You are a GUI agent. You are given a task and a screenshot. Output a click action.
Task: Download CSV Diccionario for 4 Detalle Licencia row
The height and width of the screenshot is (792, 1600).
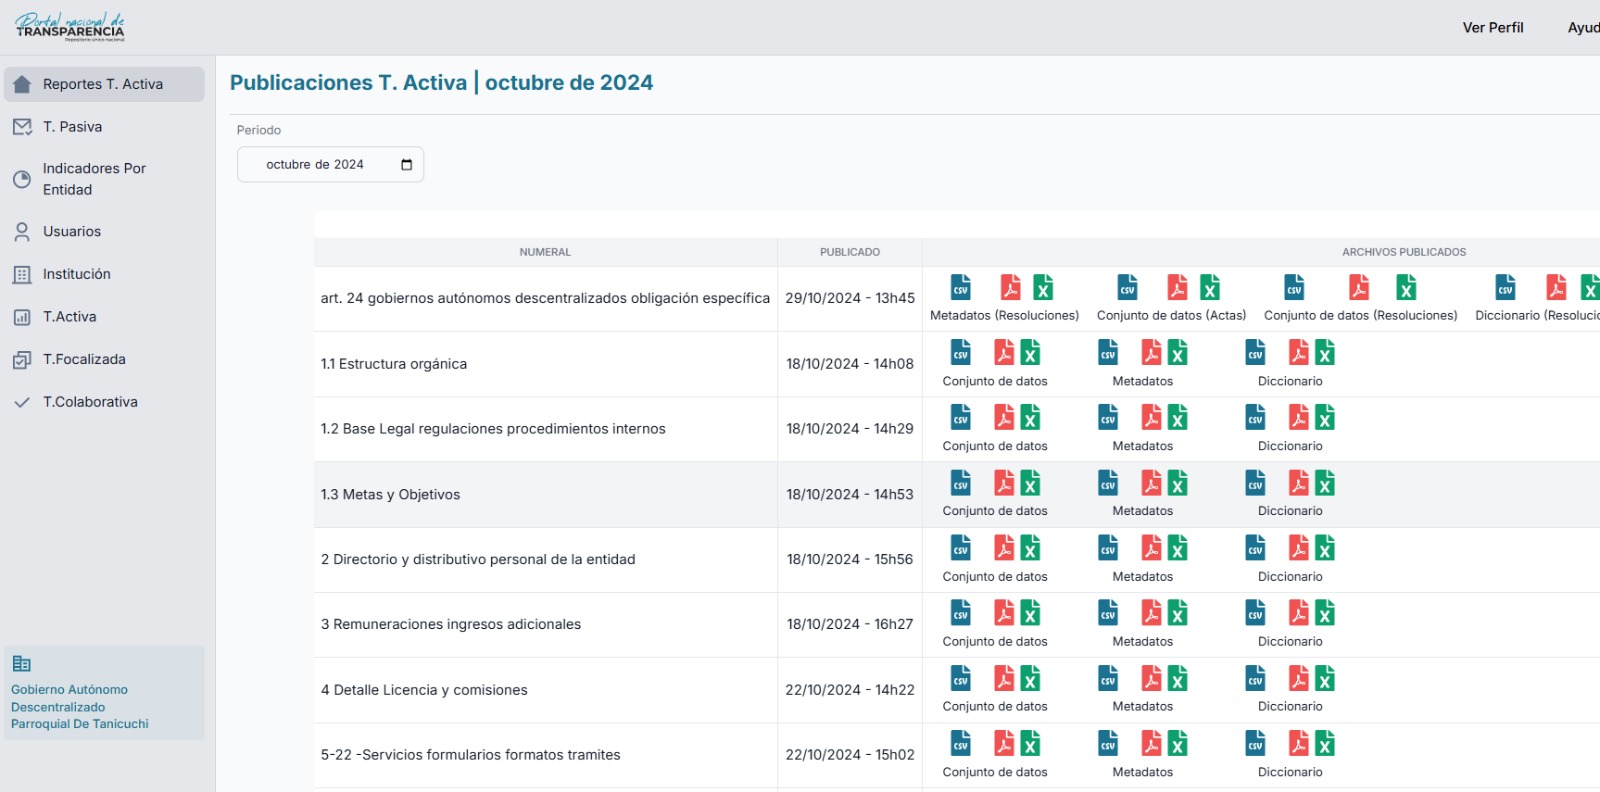(x=1255, y=679)
